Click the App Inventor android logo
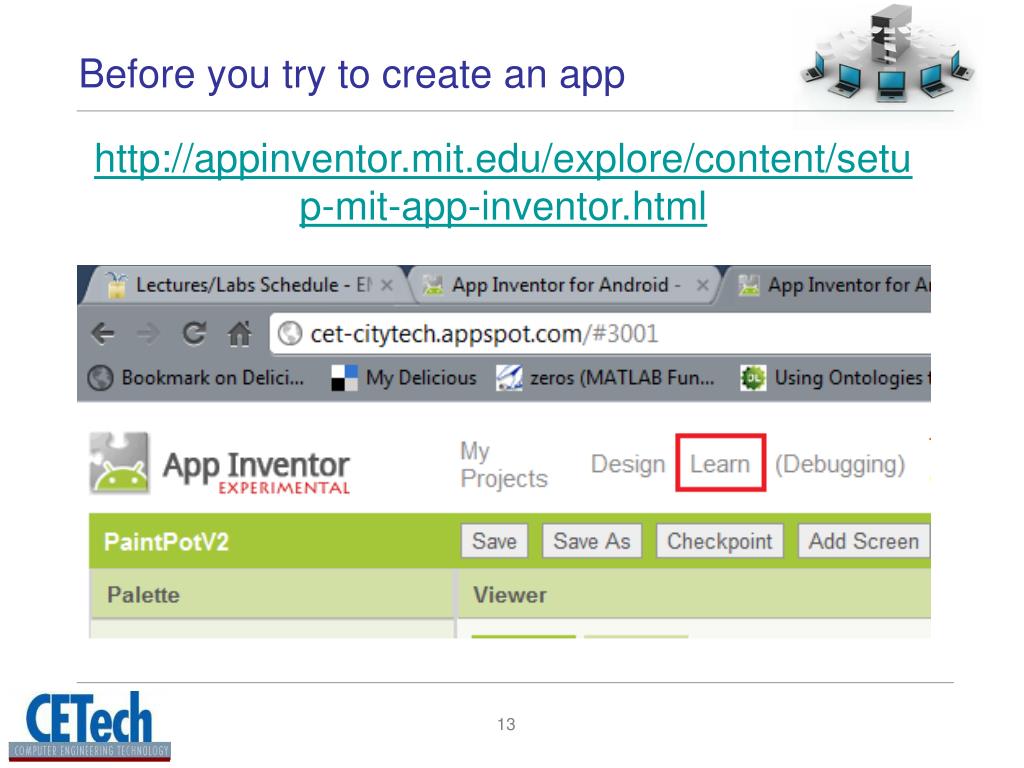The height and width of the screenshot is (768, 1024). [x=120, y=462]
